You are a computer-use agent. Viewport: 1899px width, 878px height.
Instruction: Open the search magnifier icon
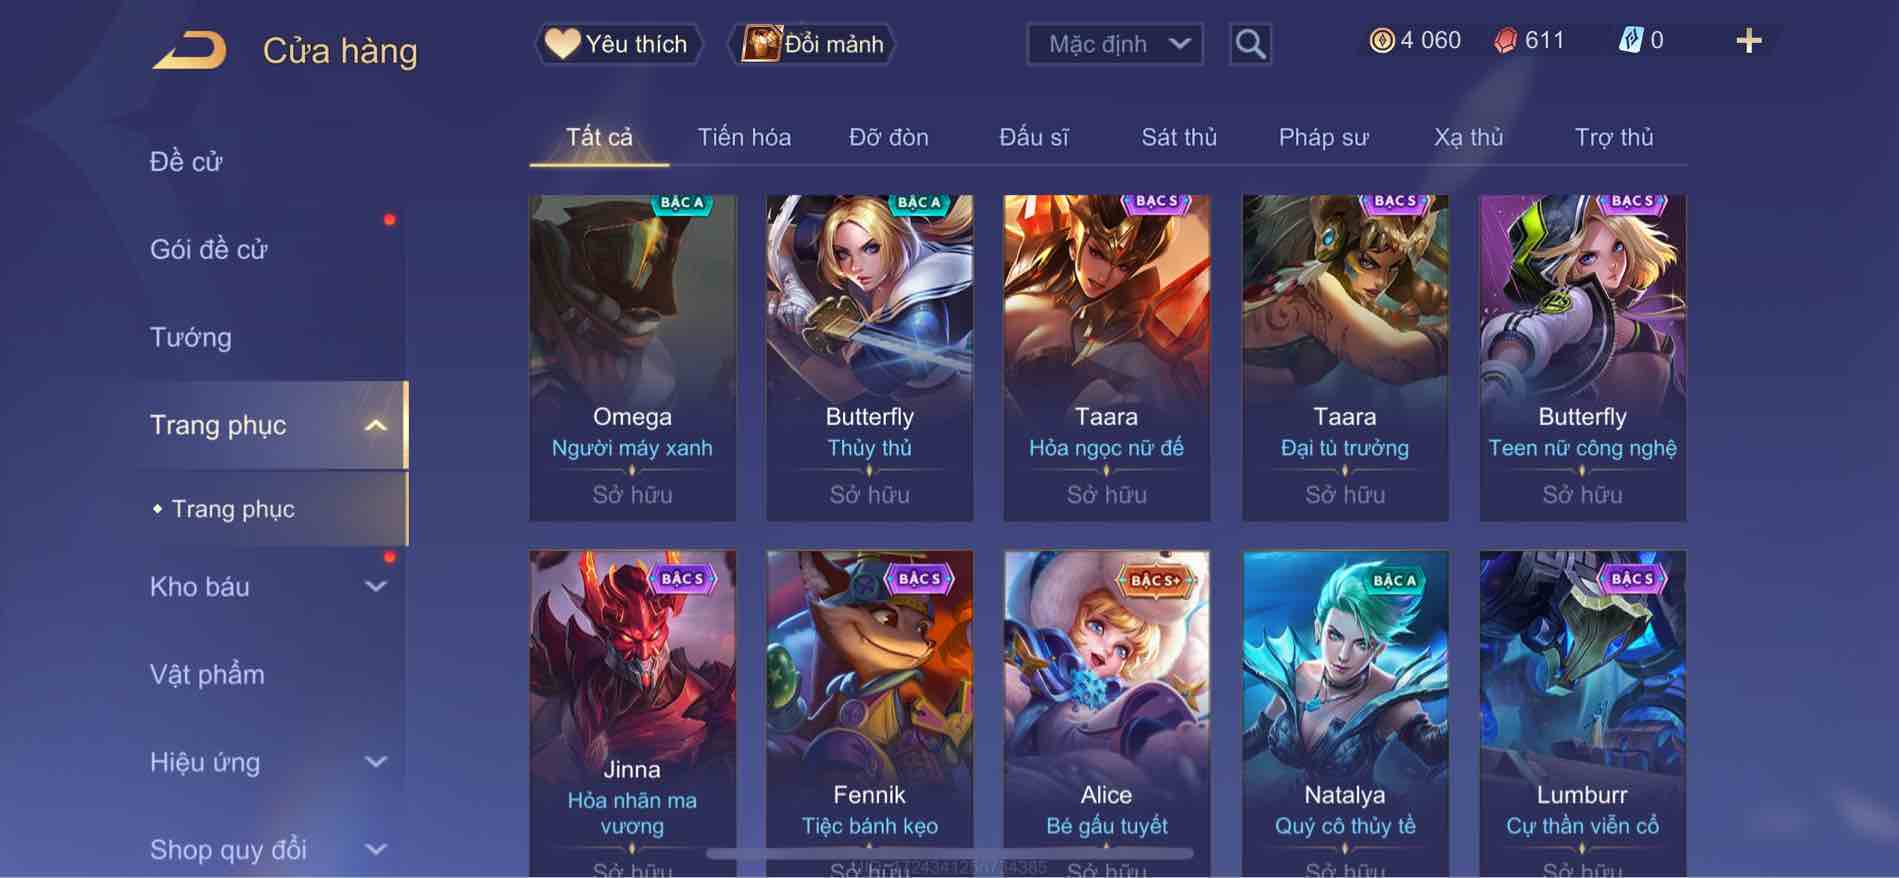(1250, 44)
